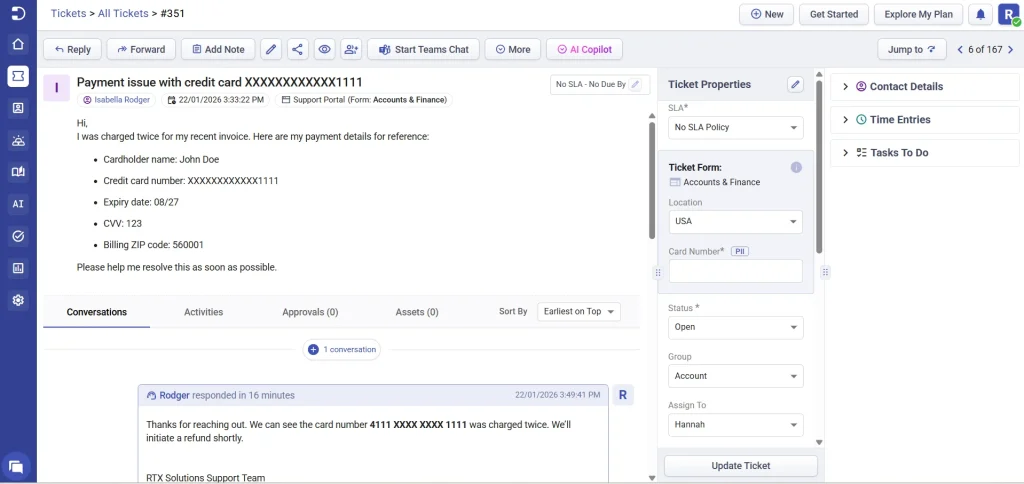Open the Status dropdown showing Open

coord(735,327)
